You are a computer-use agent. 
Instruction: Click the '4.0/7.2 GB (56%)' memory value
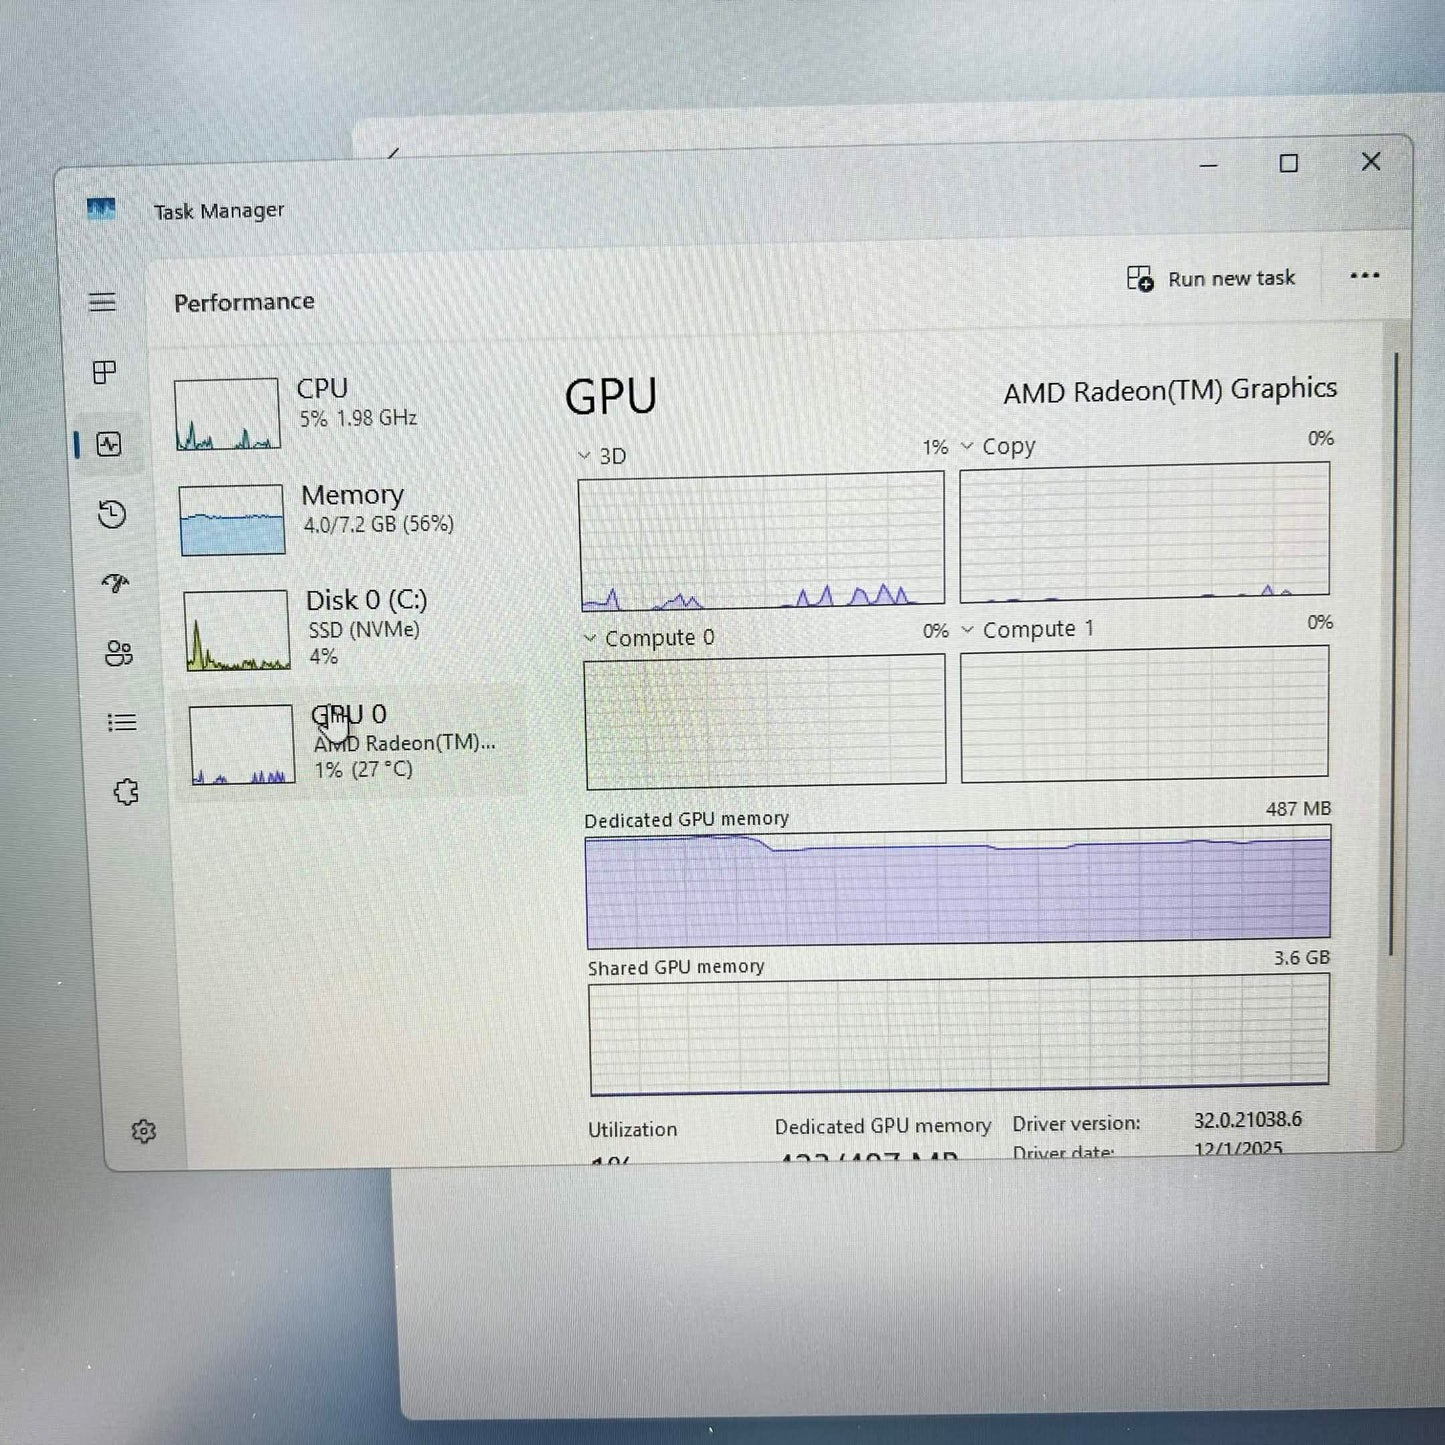378,524
